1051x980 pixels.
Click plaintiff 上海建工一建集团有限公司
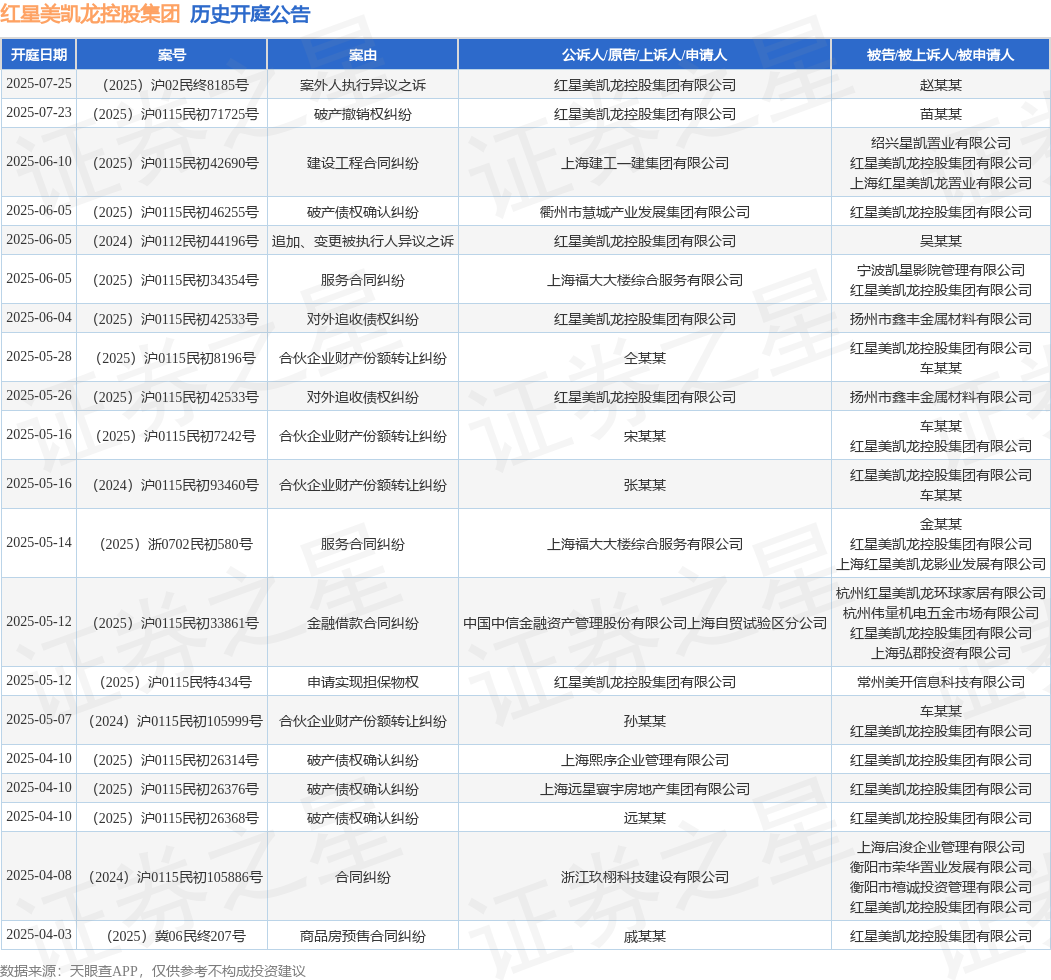(644, 163)
